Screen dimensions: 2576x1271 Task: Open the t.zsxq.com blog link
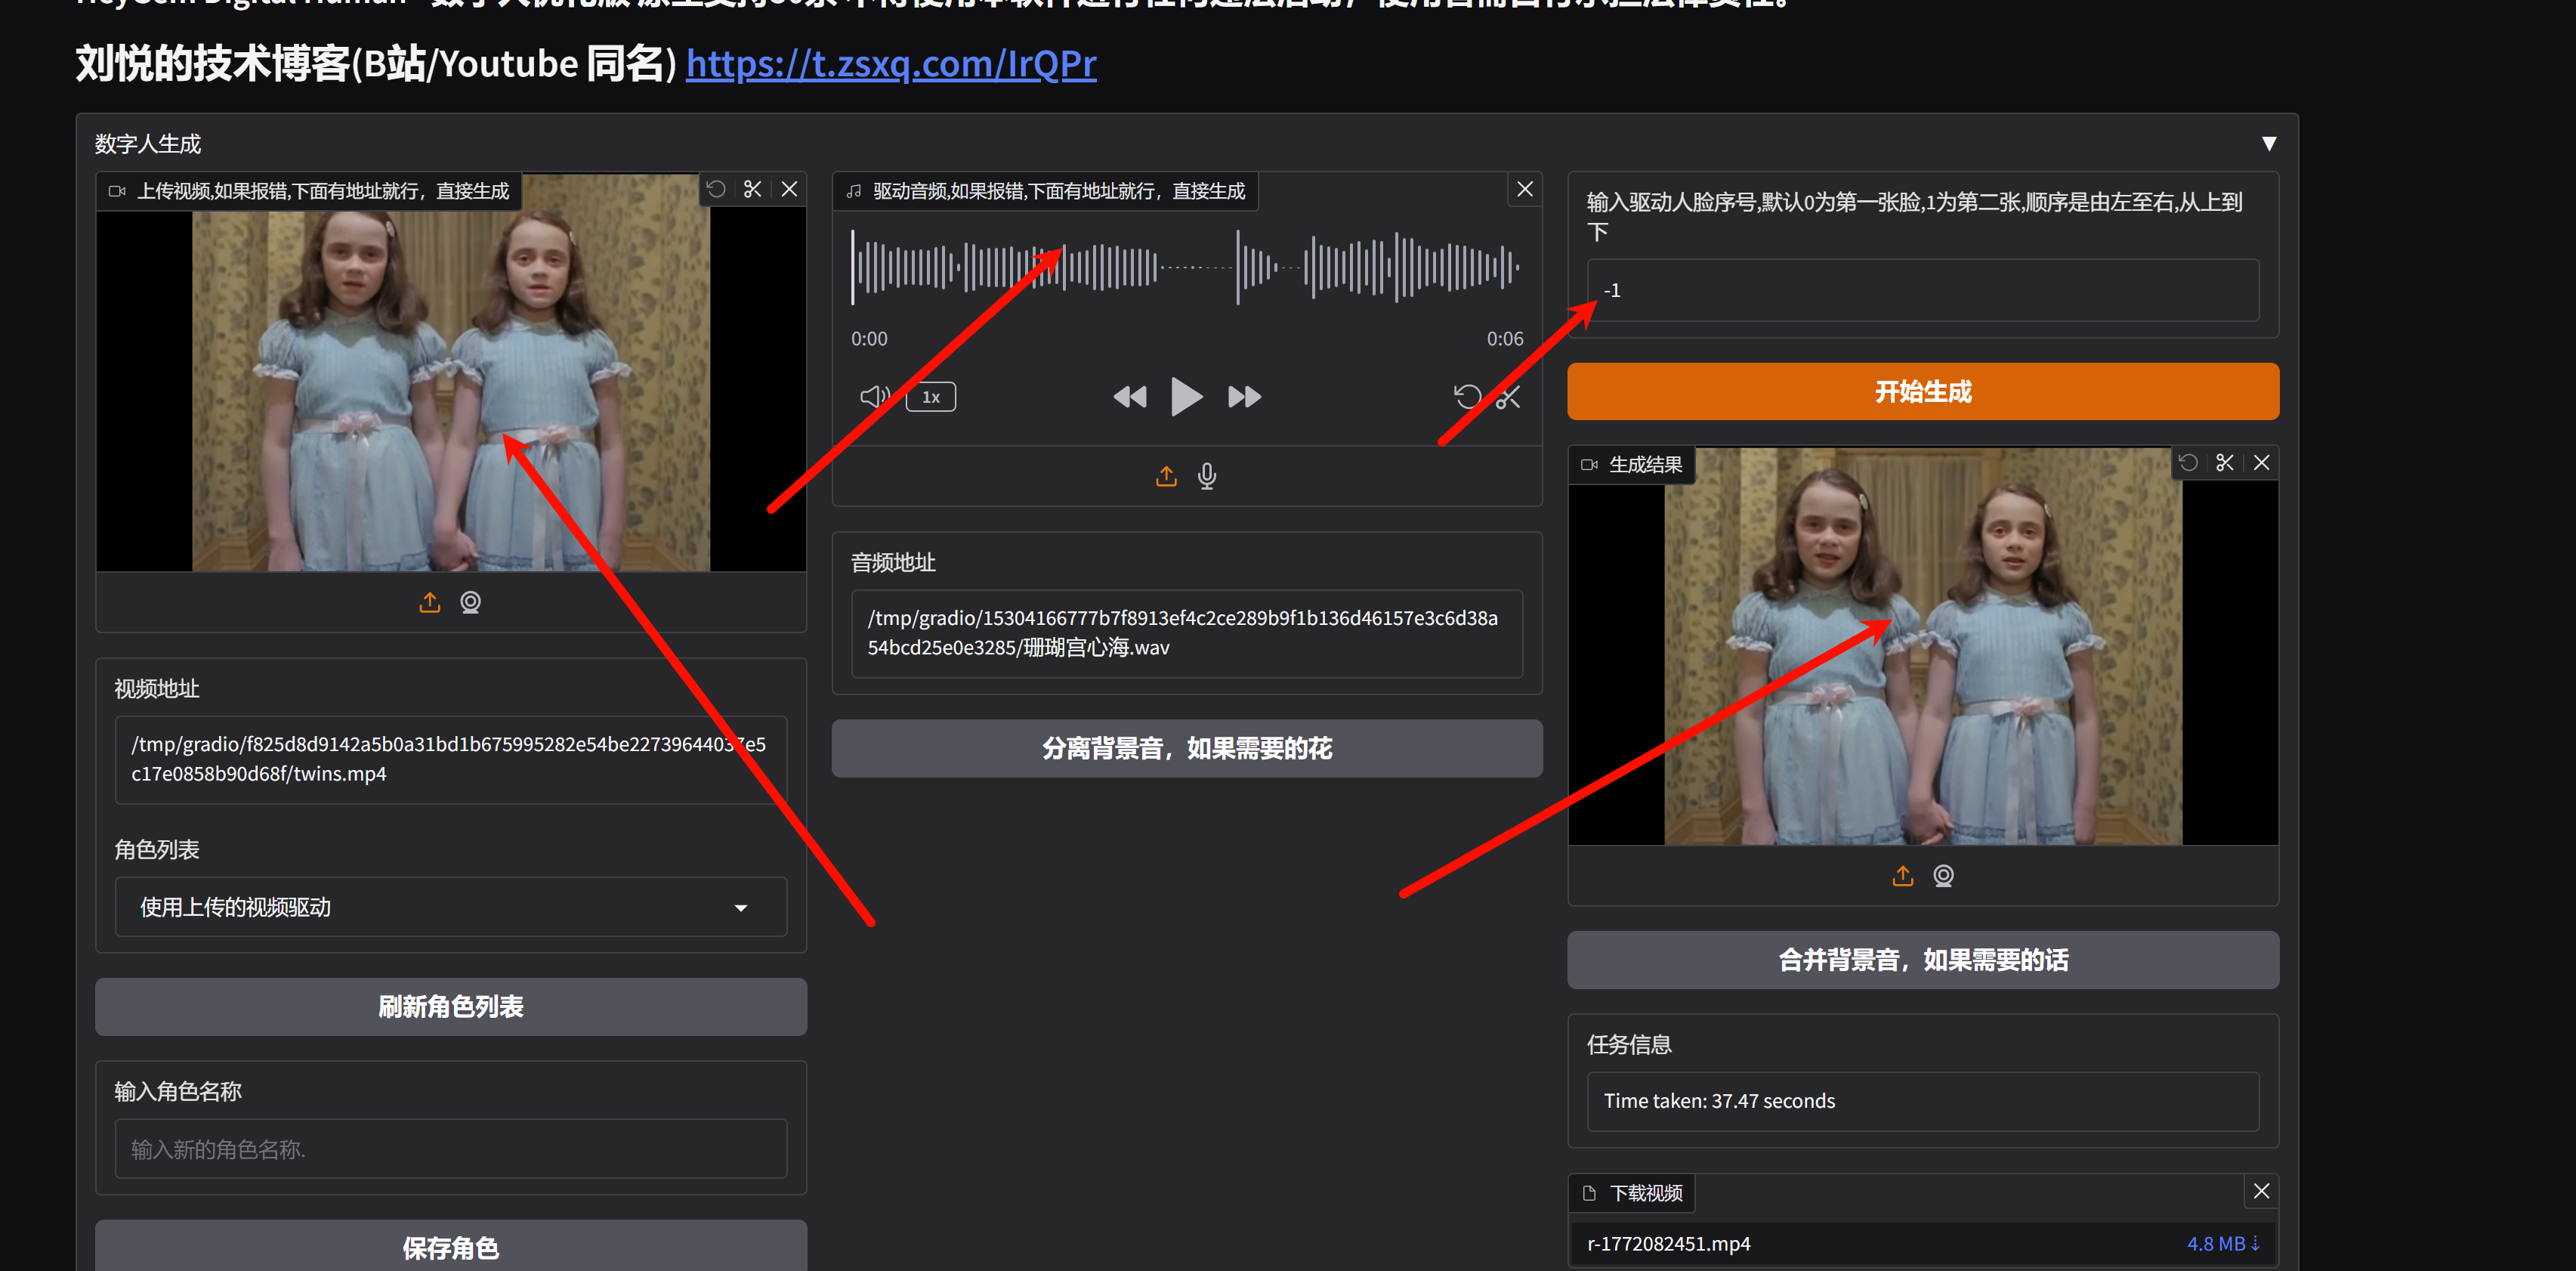890,64
